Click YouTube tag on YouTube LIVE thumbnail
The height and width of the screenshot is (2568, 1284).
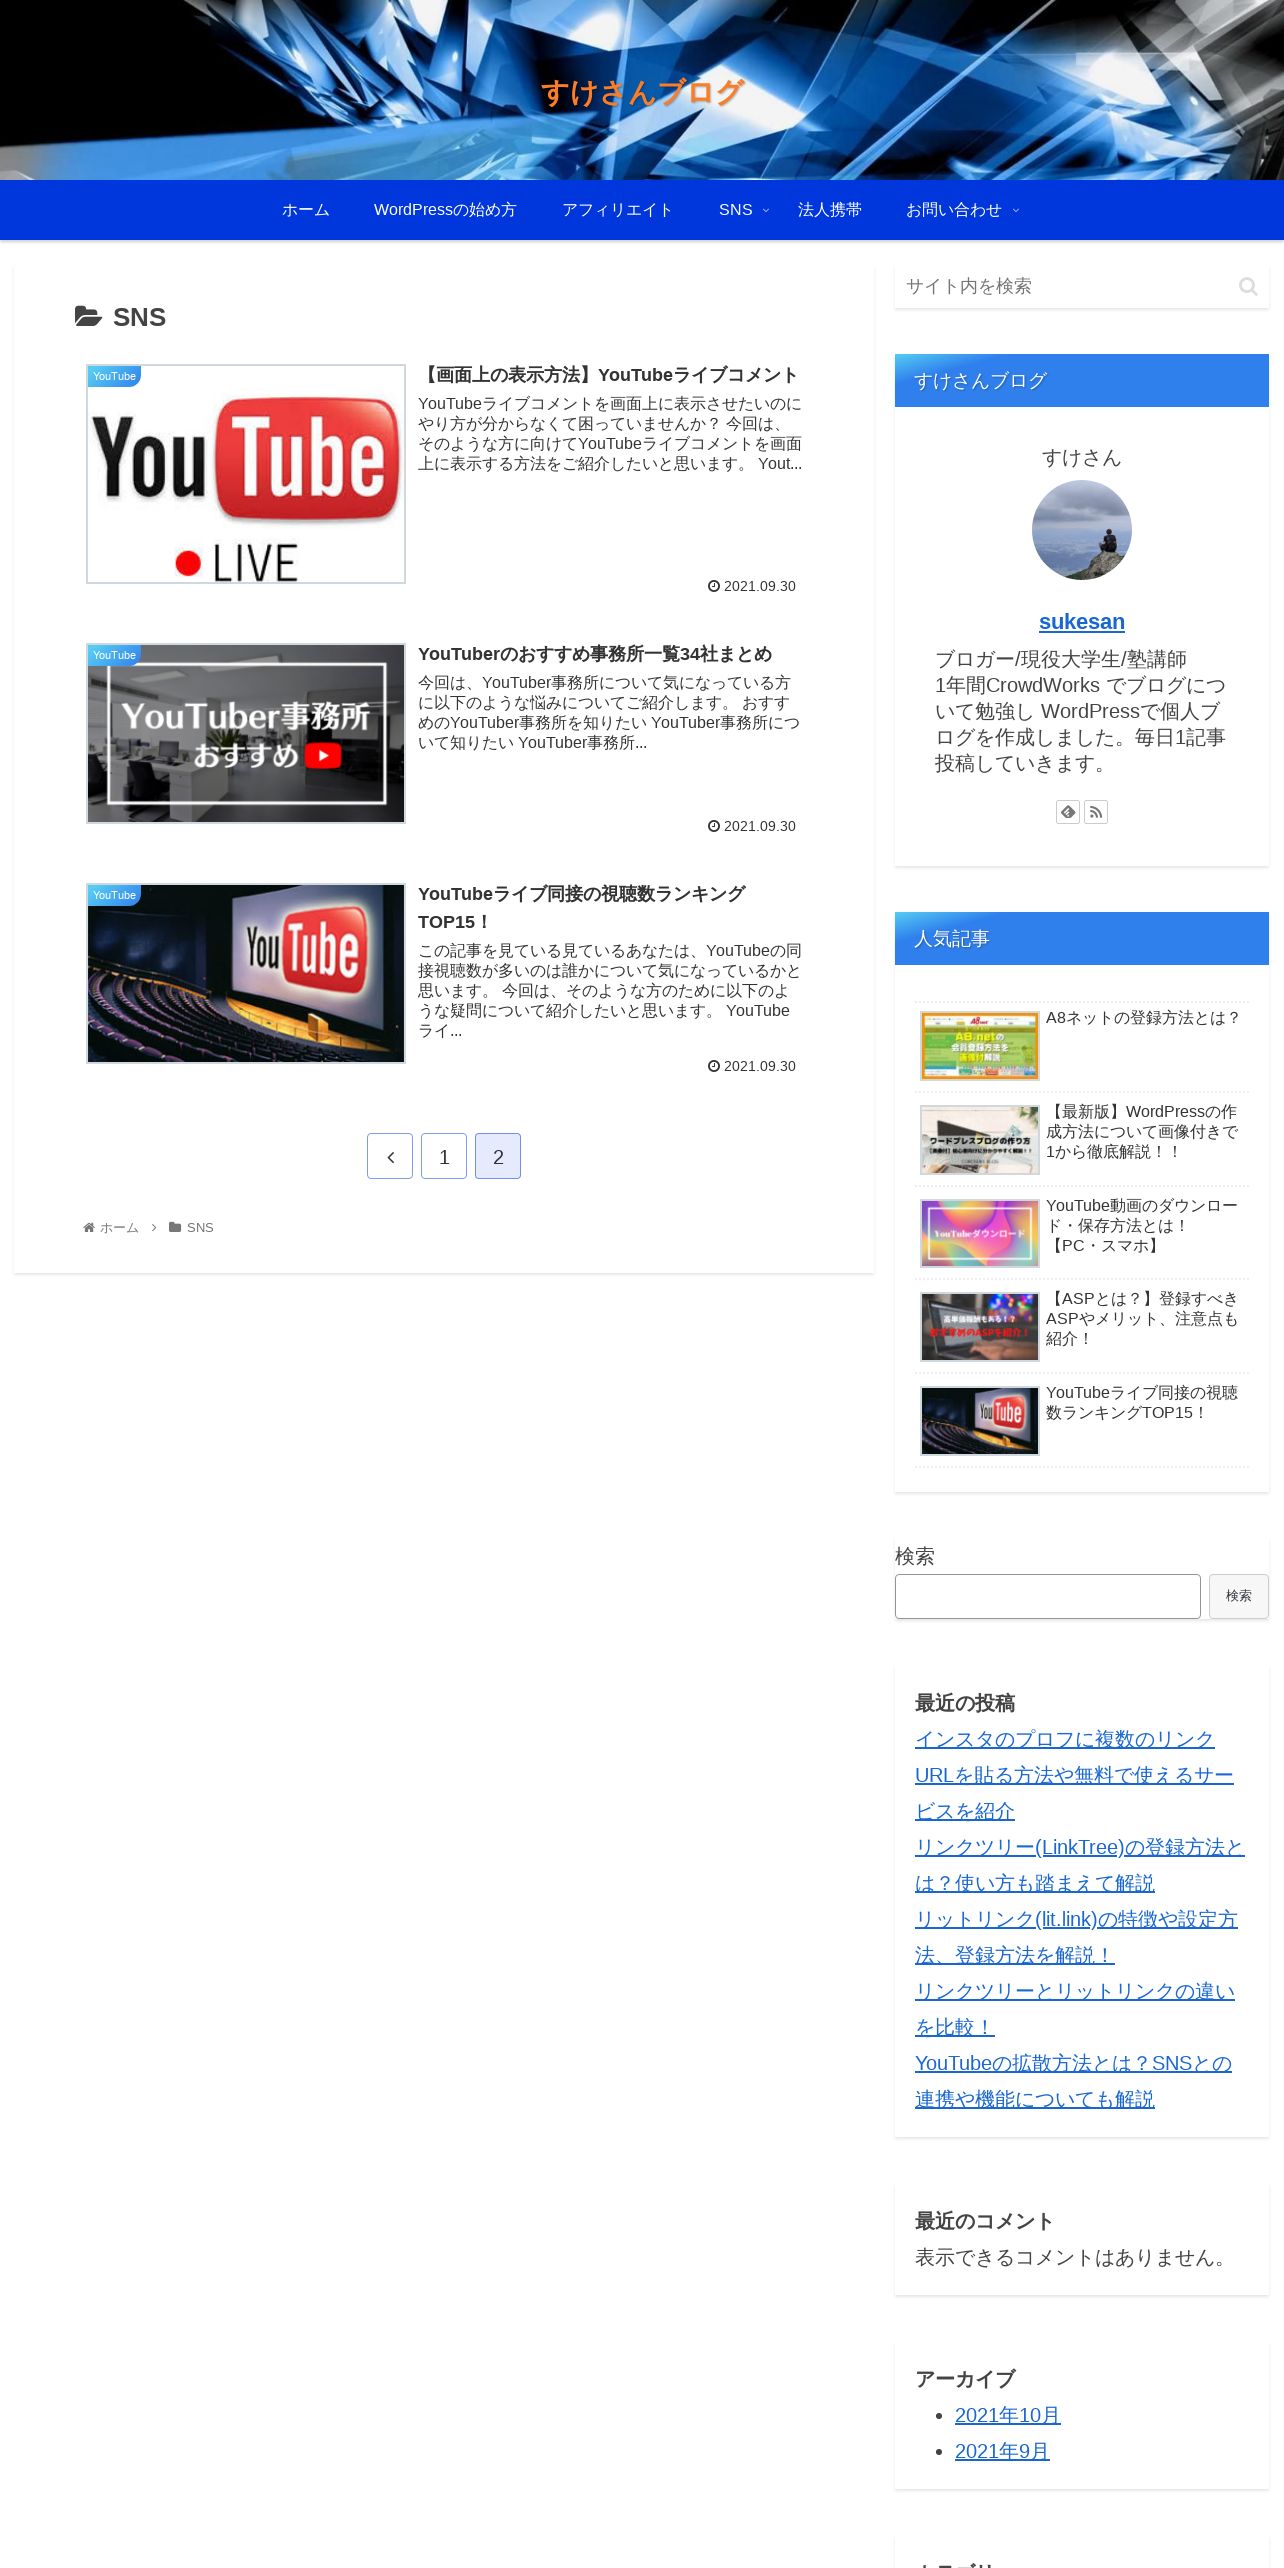pos(114,376)
